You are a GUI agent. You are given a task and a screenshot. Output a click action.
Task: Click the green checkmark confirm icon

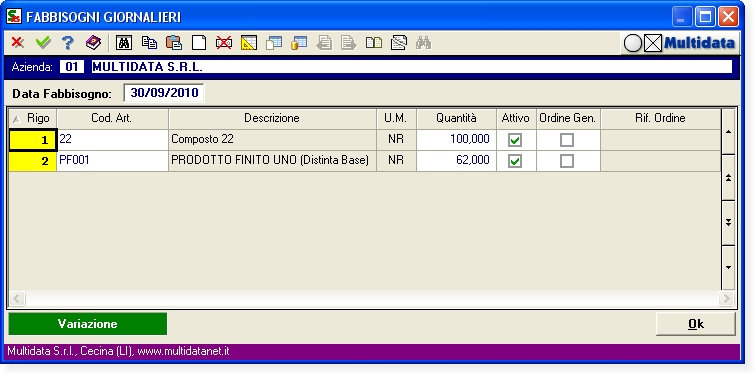(x=43, y=43)
